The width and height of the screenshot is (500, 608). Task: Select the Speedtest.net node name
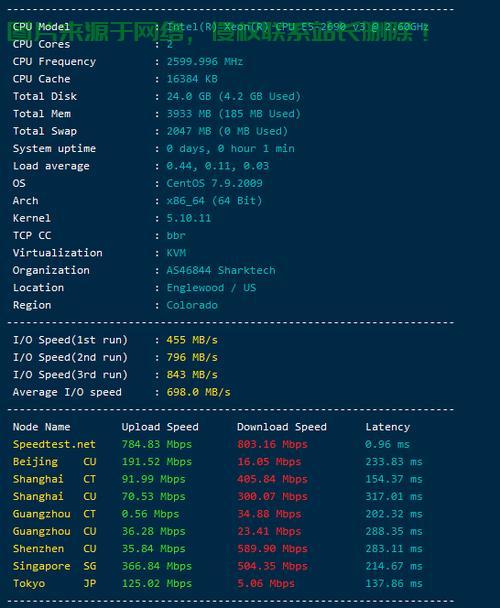(x=54, y=444)
